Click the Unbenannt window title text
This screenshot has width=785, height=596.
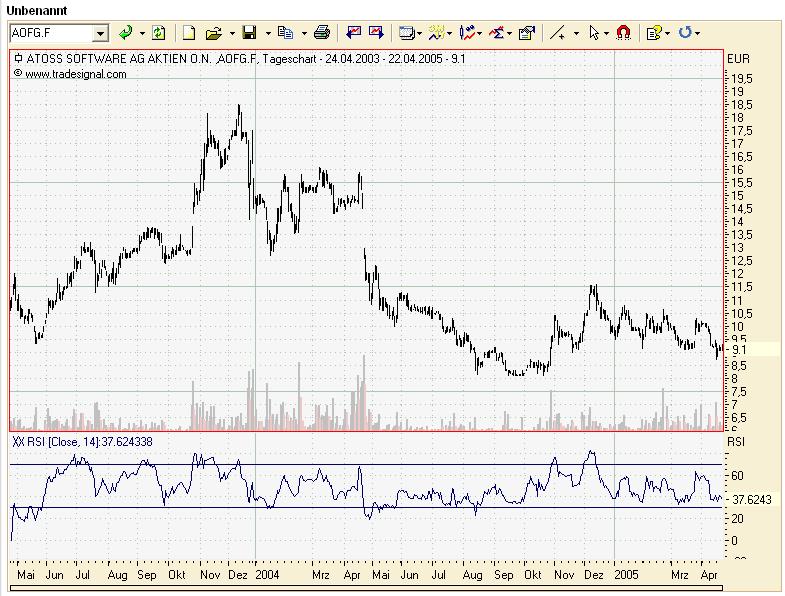37,11
